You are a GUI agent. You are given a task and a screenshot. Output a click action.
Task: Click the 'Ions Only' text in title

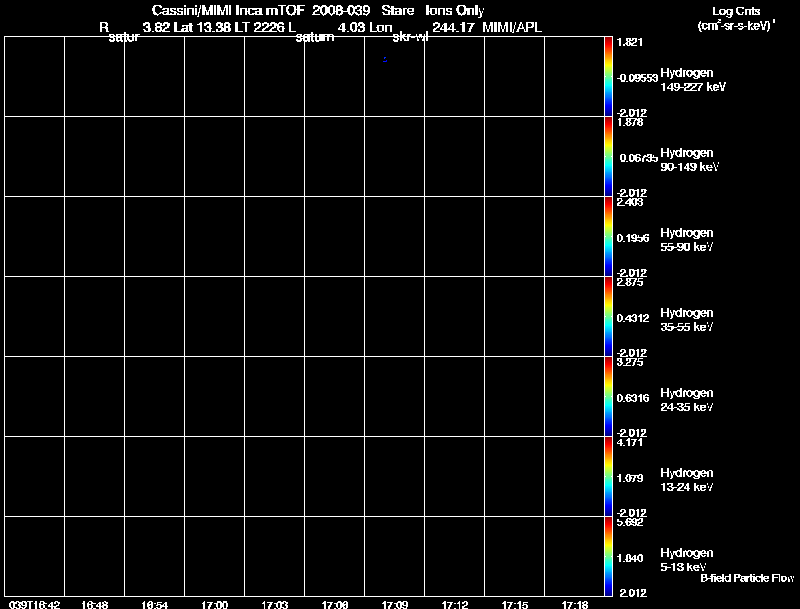click(x=455, y=11)
